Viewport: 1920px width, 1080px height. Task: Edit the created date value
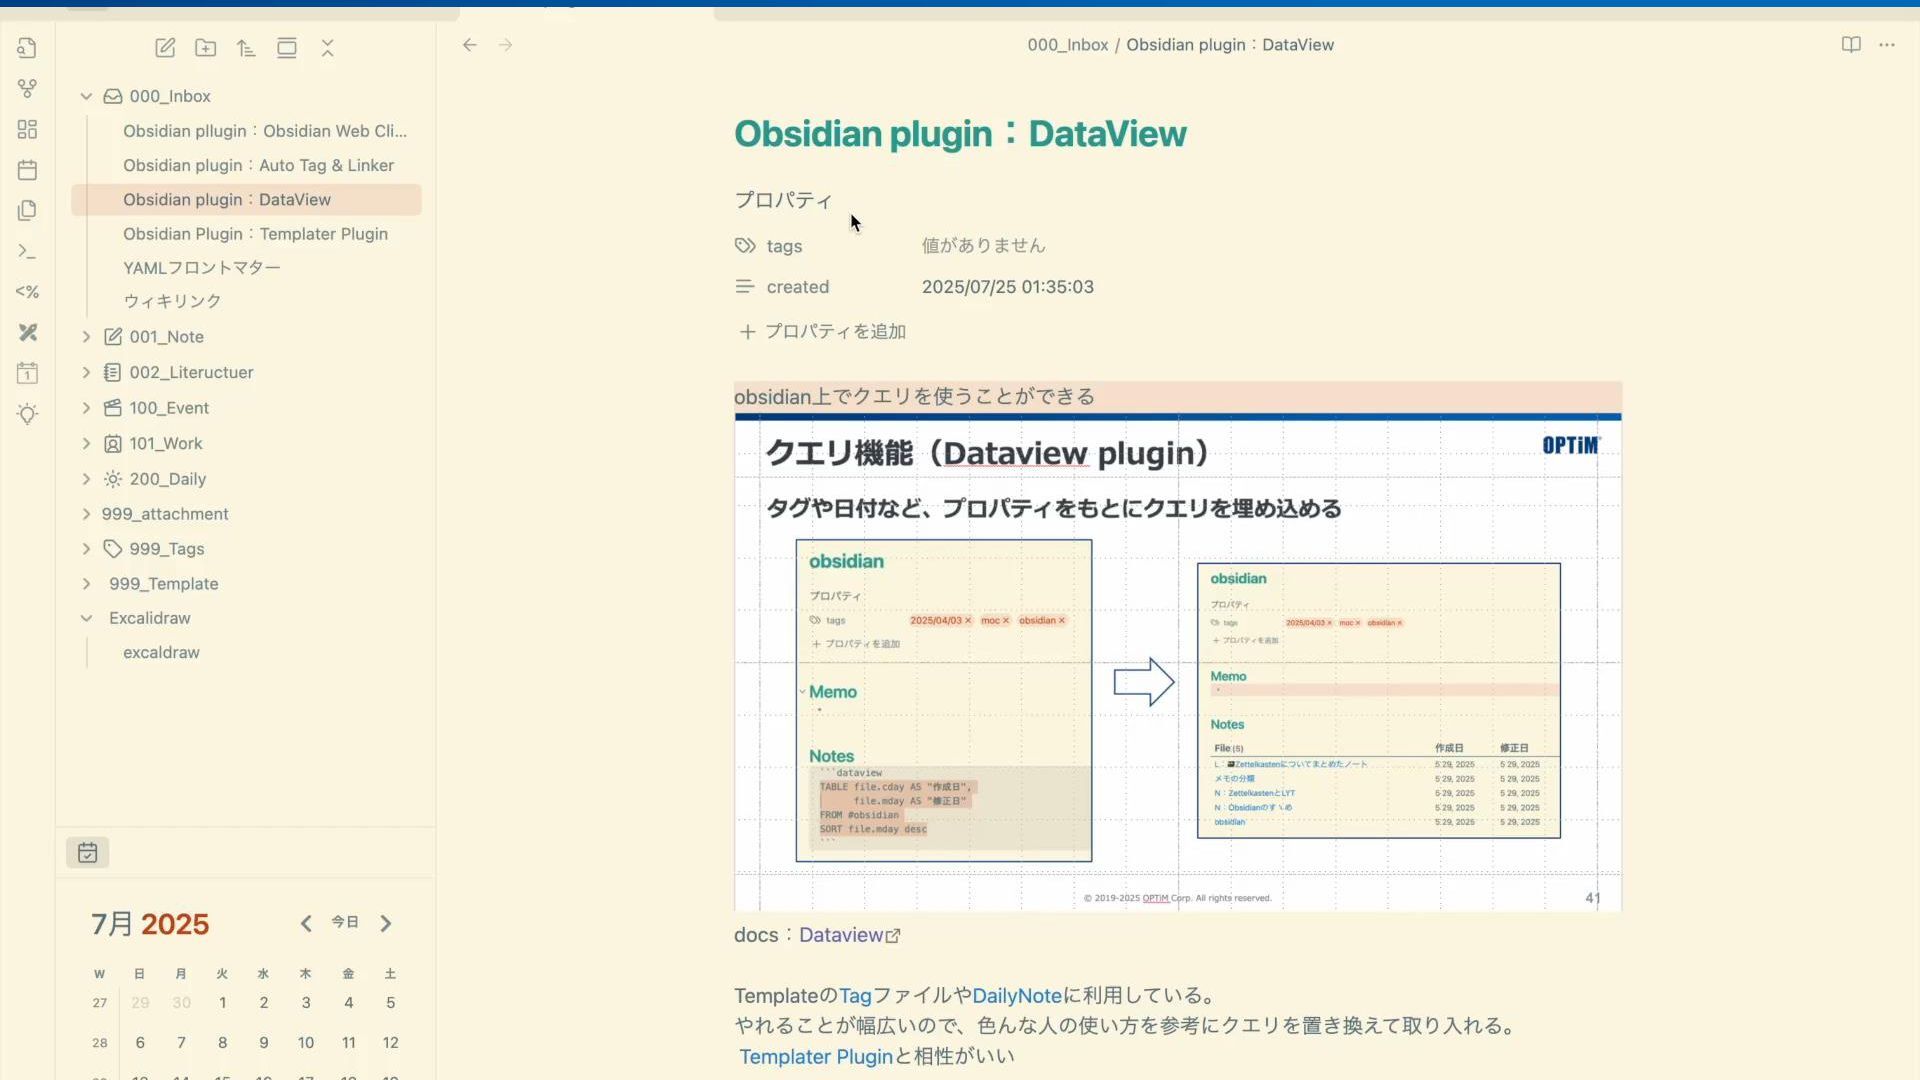coord(1008,287)
